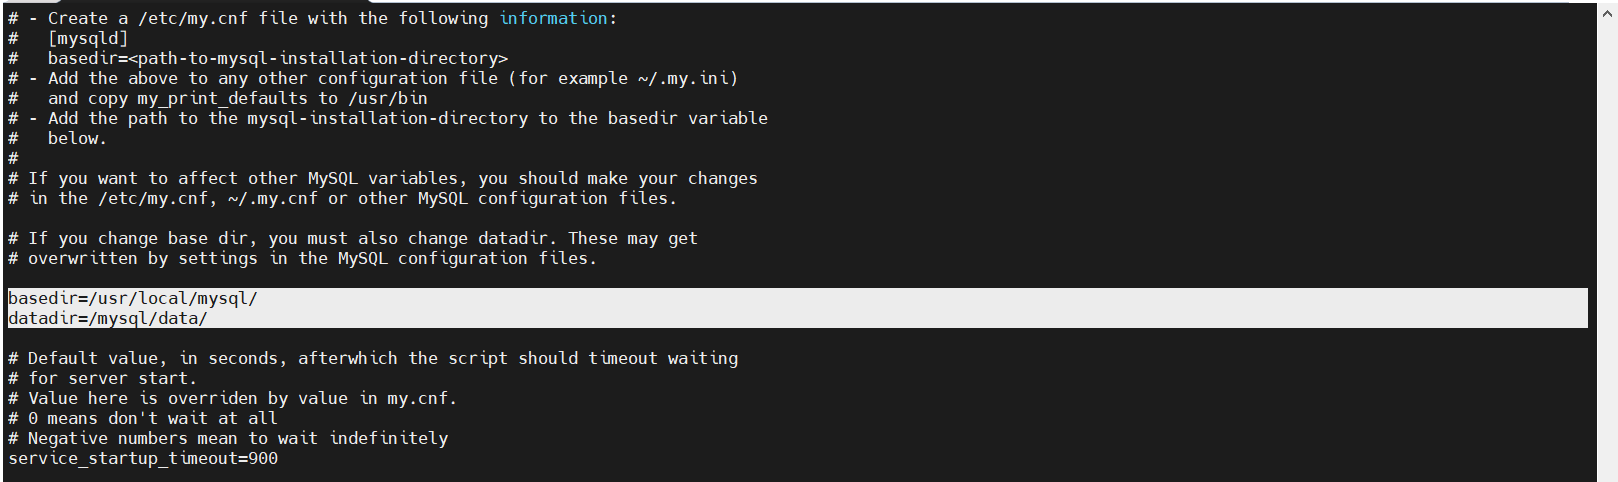Viewport: 1618px width, 482px height.
Task: Click the cyan word "information"
Action: [553, 18]
